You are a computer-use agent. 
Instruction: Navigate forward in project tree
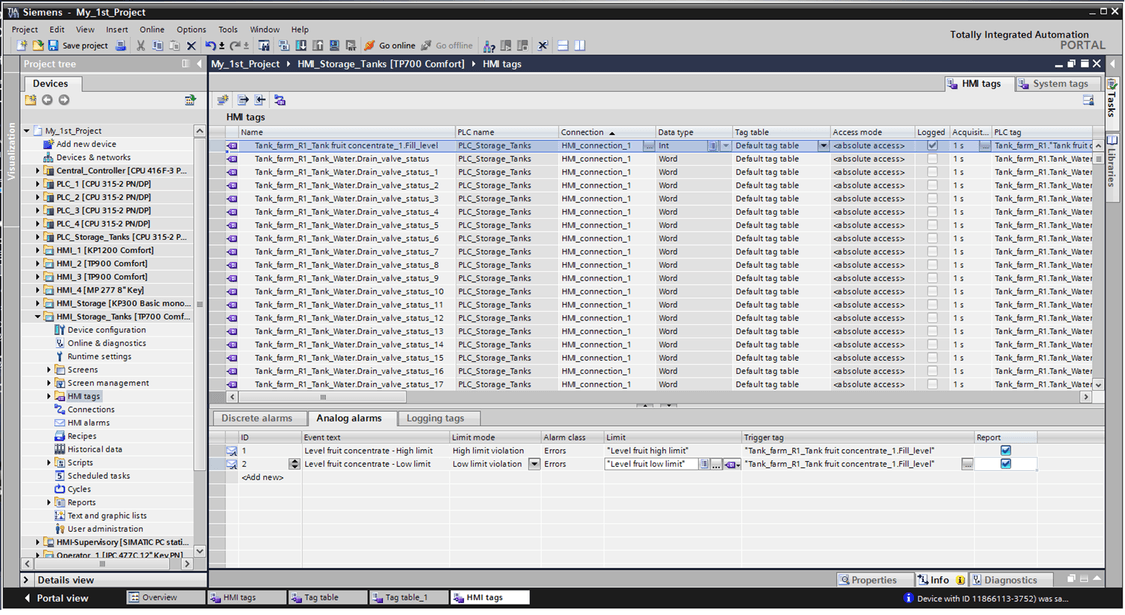[x=64, y=100]
